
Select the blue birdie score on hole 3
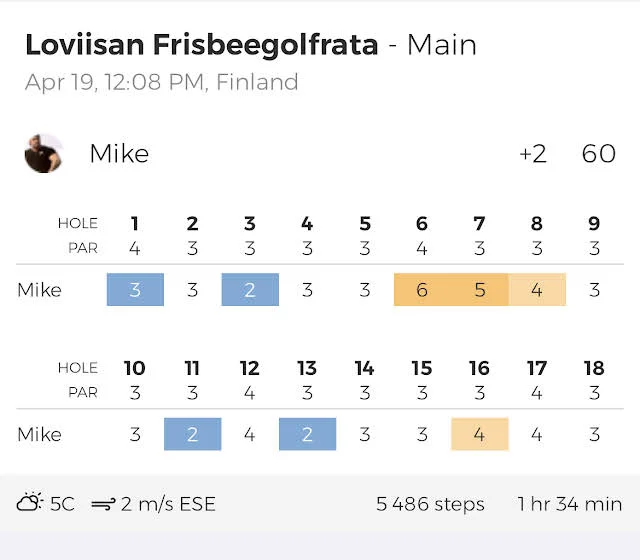pos(250,290)
